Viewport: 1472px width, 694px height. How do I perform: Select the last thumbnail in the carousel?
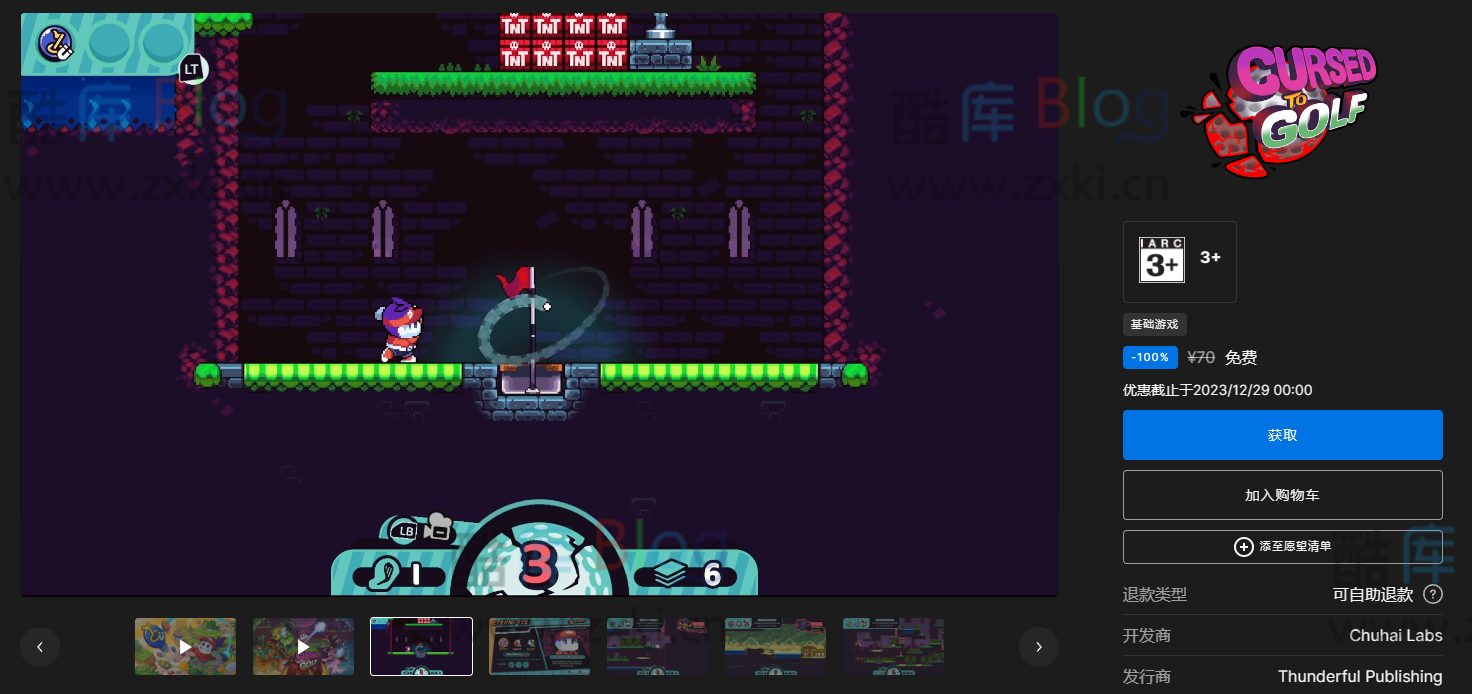893,646
